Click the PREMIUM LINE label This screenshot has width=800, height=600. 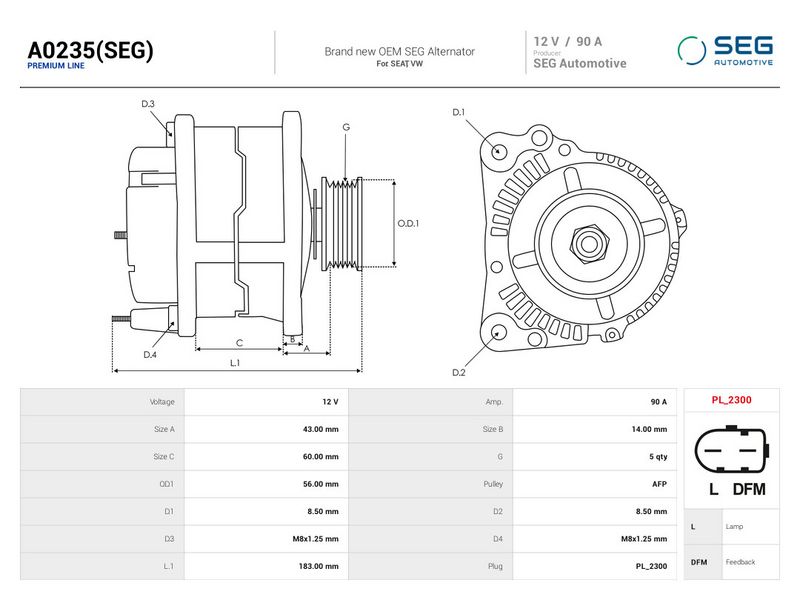coord(56,66)
